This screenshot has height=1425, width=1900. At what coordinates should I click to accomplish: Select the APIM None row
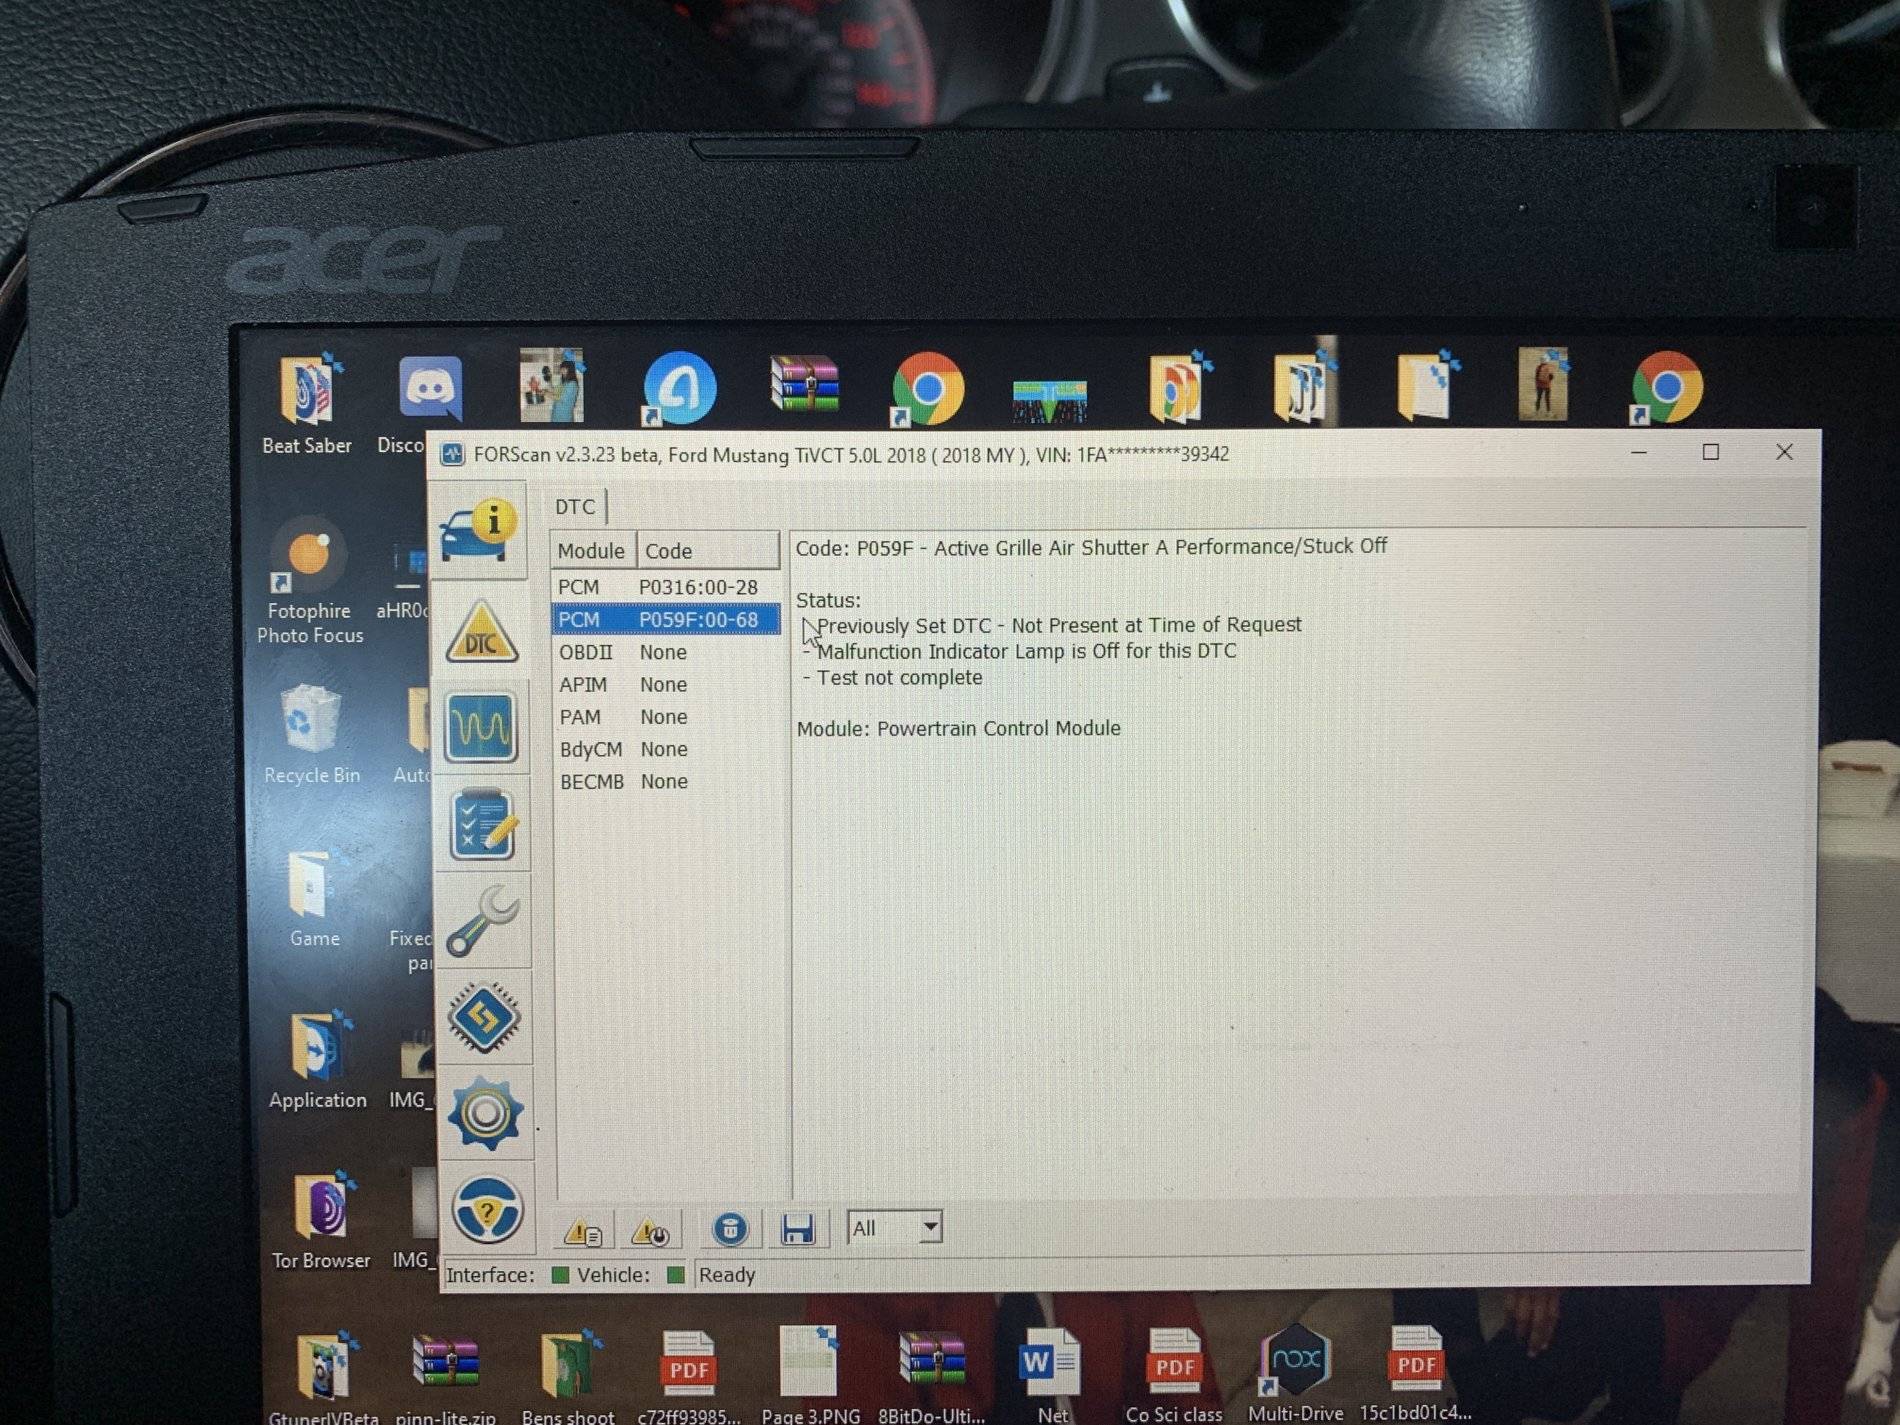(665, 685)
